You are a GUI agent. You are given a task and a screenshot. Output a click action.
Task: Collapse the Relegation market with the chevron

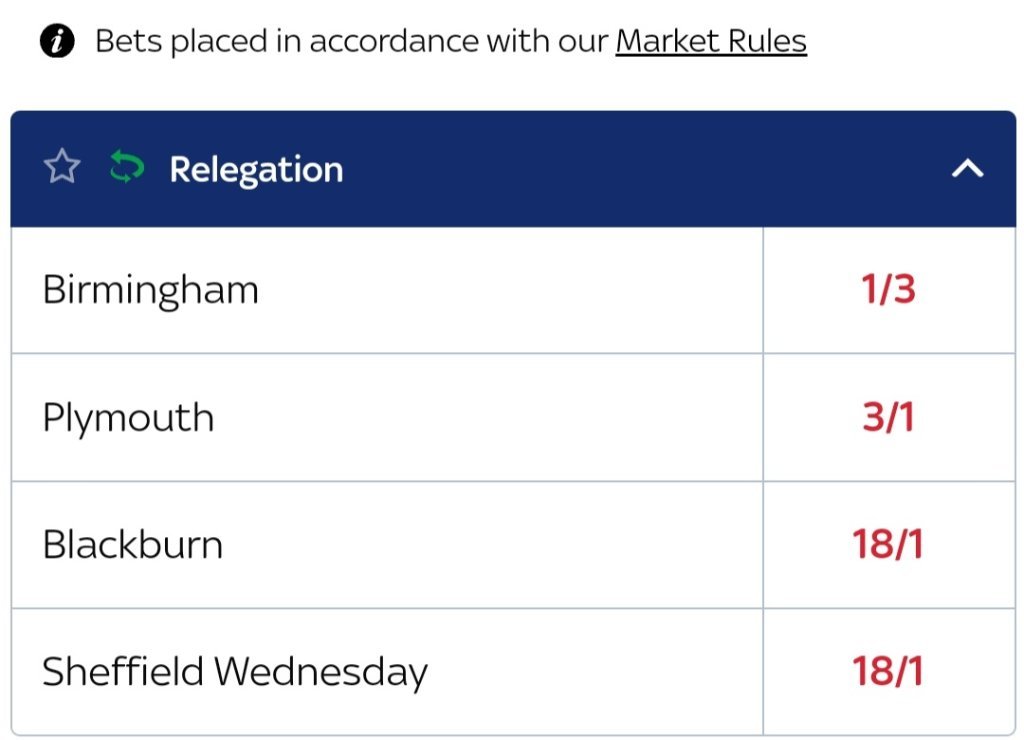click(x=967, y=169)
